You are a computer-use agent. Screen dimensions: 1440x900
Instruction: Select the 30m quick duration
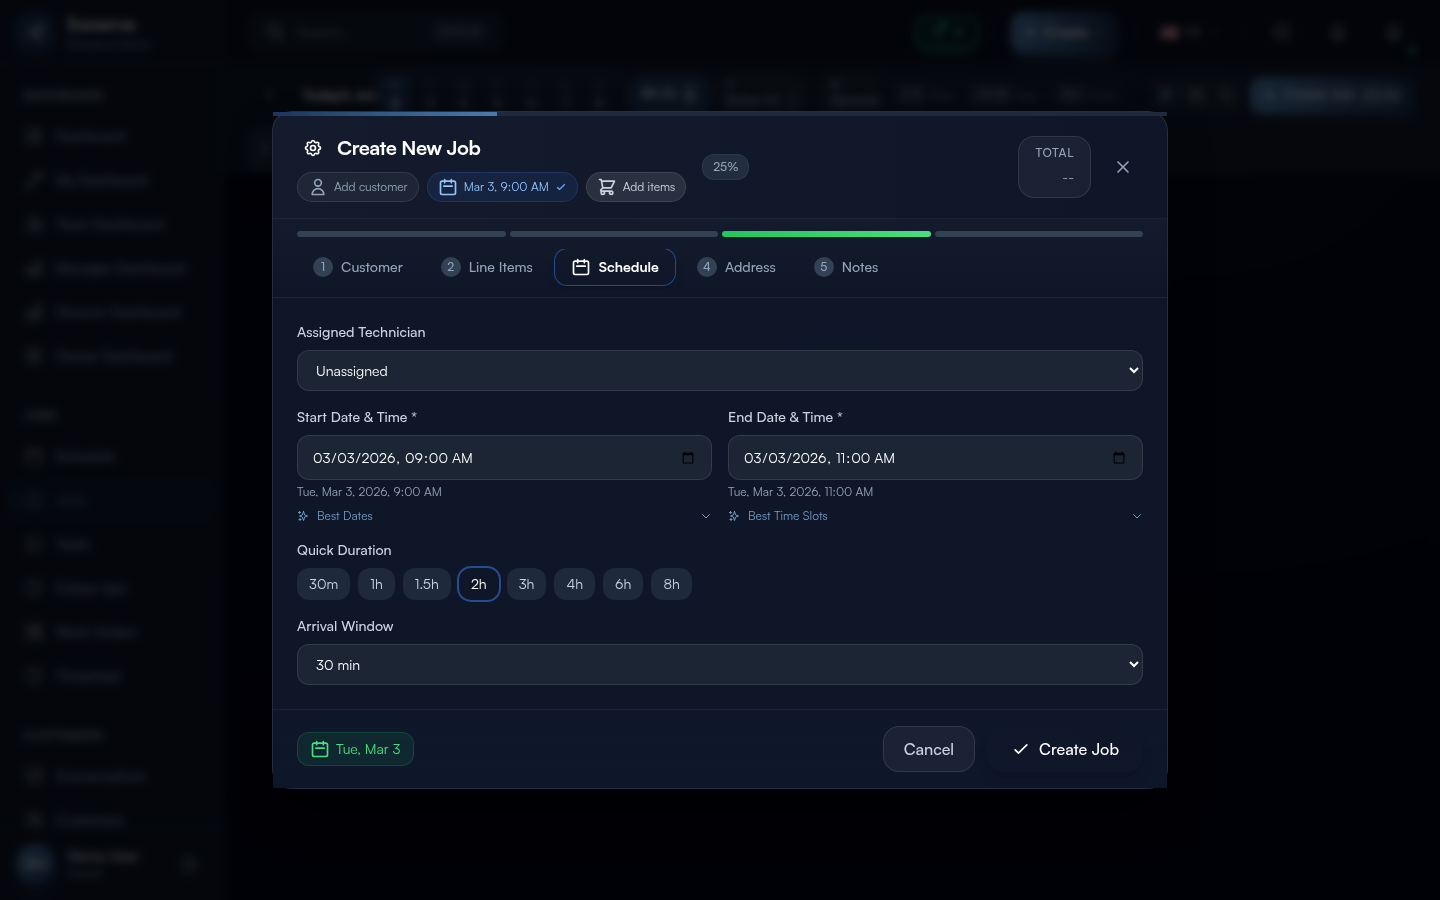tap(323, 584)
